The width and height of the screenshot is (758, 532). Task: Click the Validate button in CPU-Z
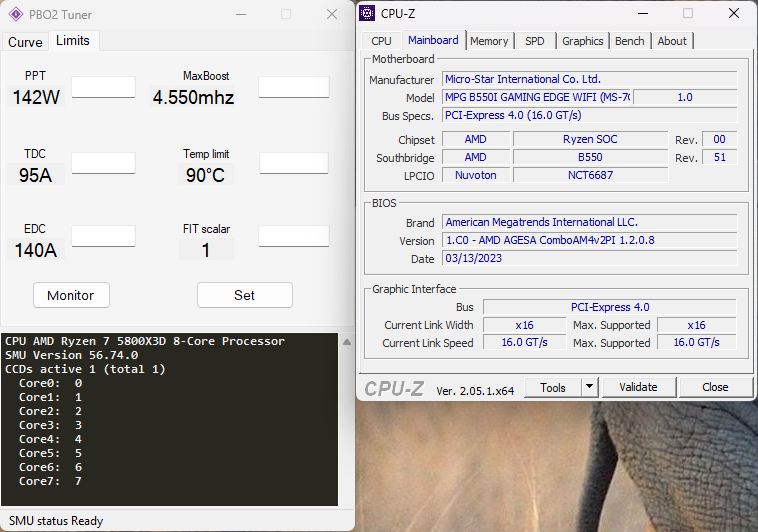pyautogui.click(x=638, y=387)
